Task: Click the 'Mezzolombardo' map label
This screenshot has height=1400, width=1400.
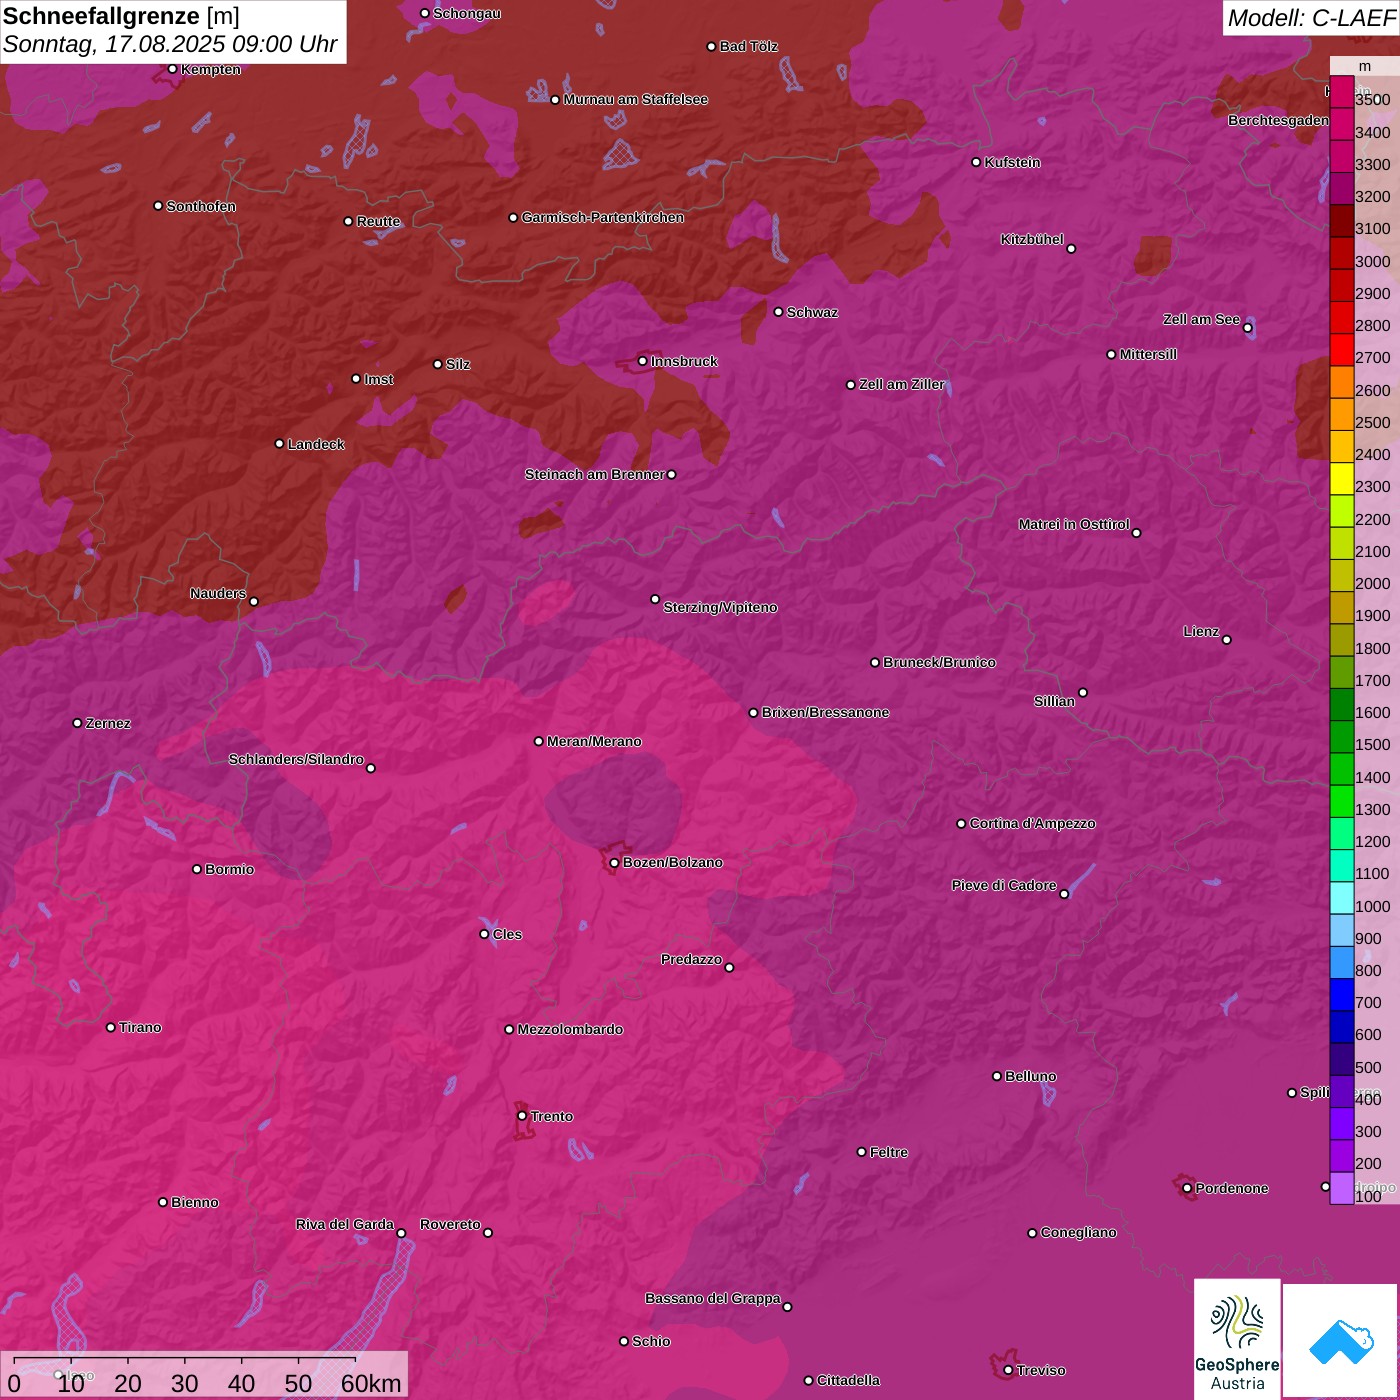Action: pyautogui.click(x=570, y=1029)
